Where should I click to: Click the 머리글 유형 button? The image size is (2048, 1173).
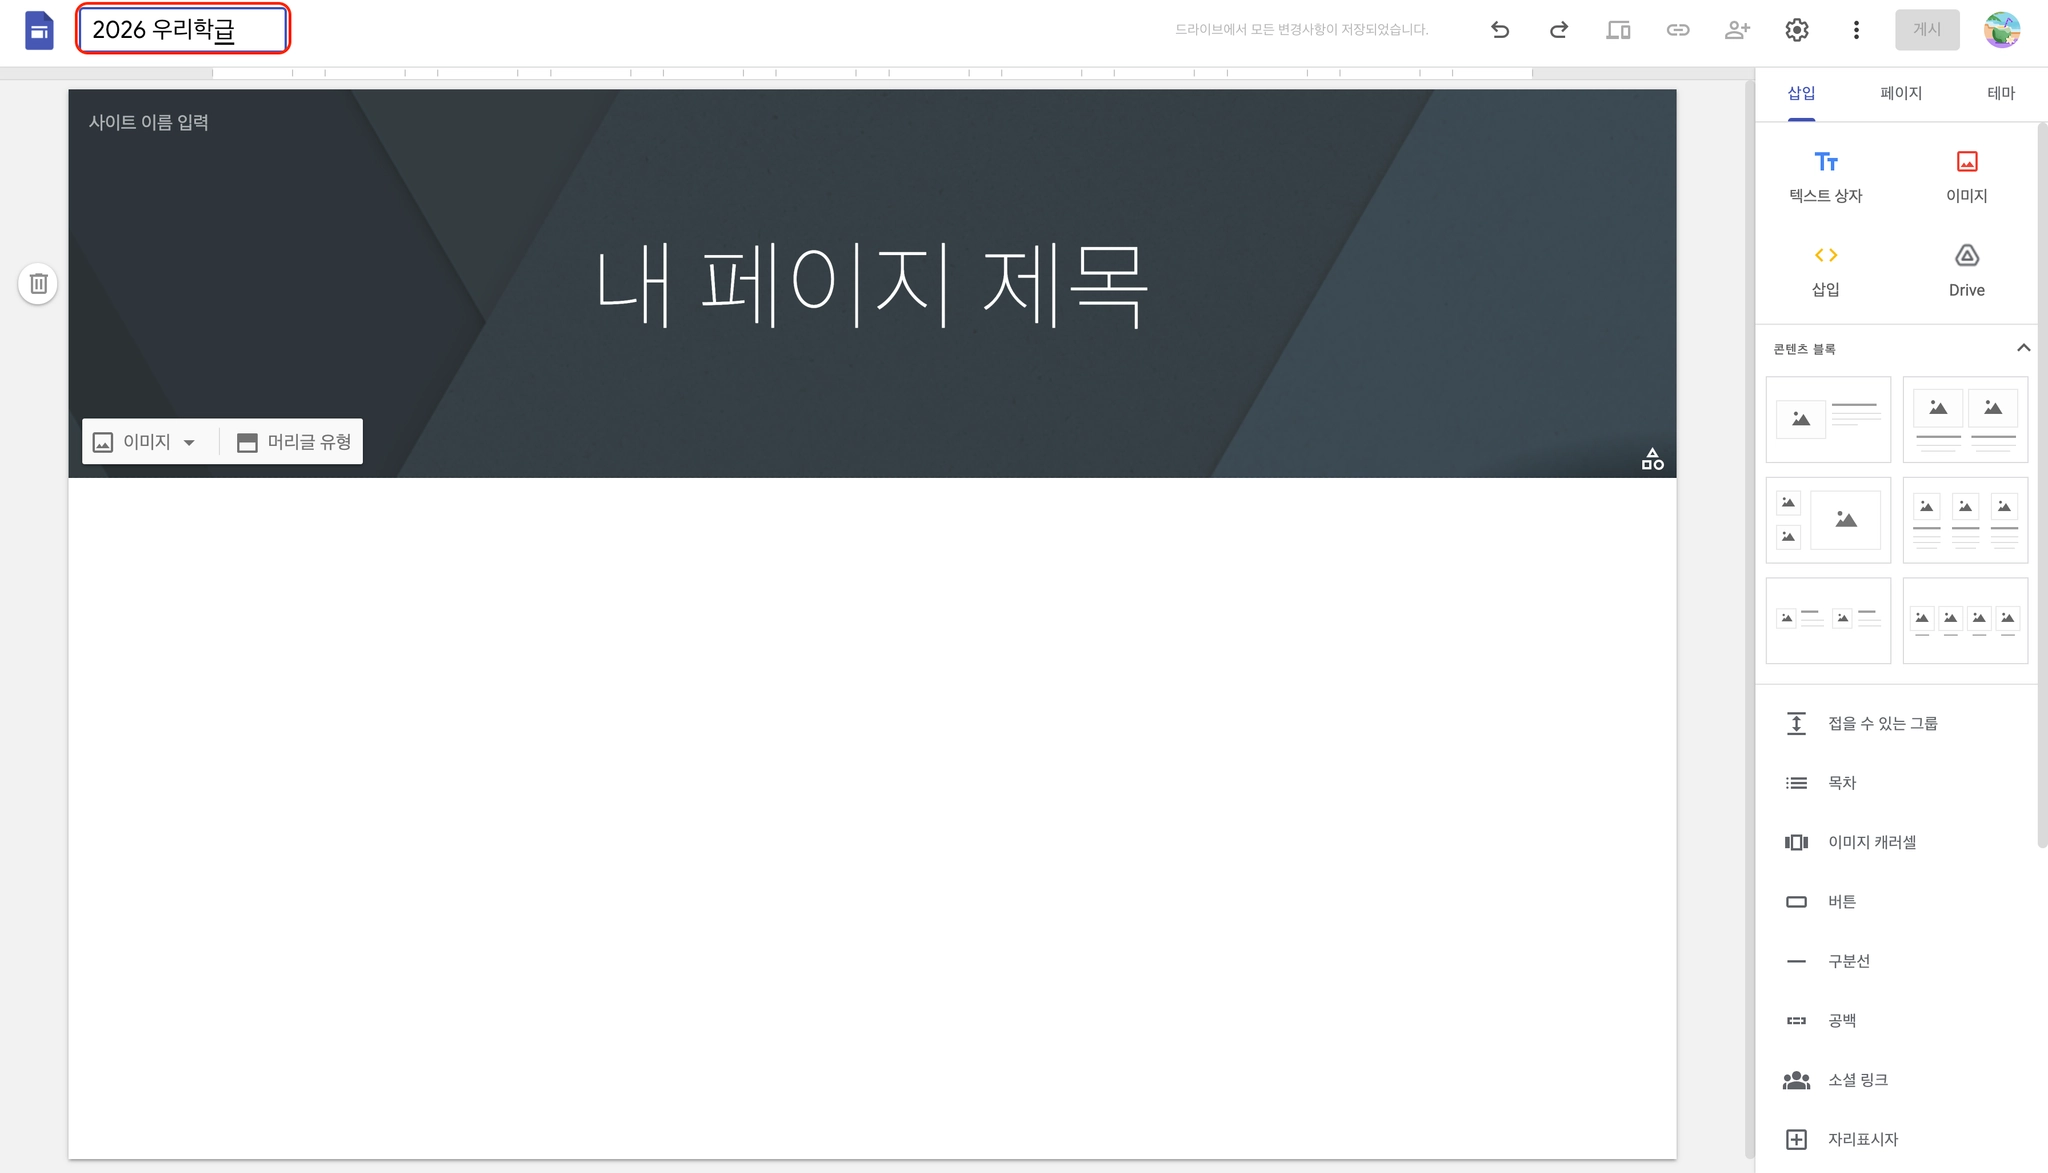(293, 442)
